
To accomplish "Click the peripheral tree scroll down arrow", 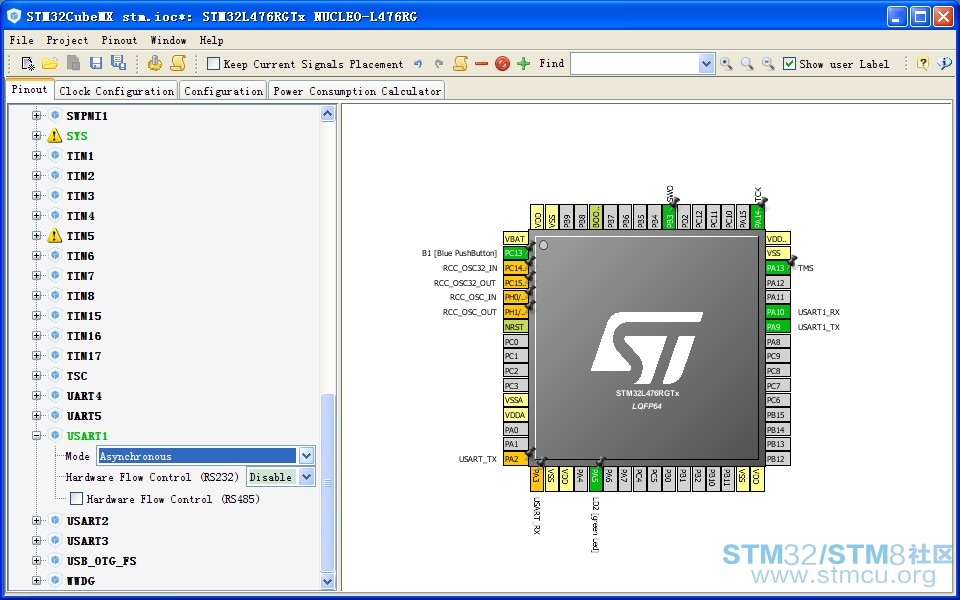I will (328, 581).
